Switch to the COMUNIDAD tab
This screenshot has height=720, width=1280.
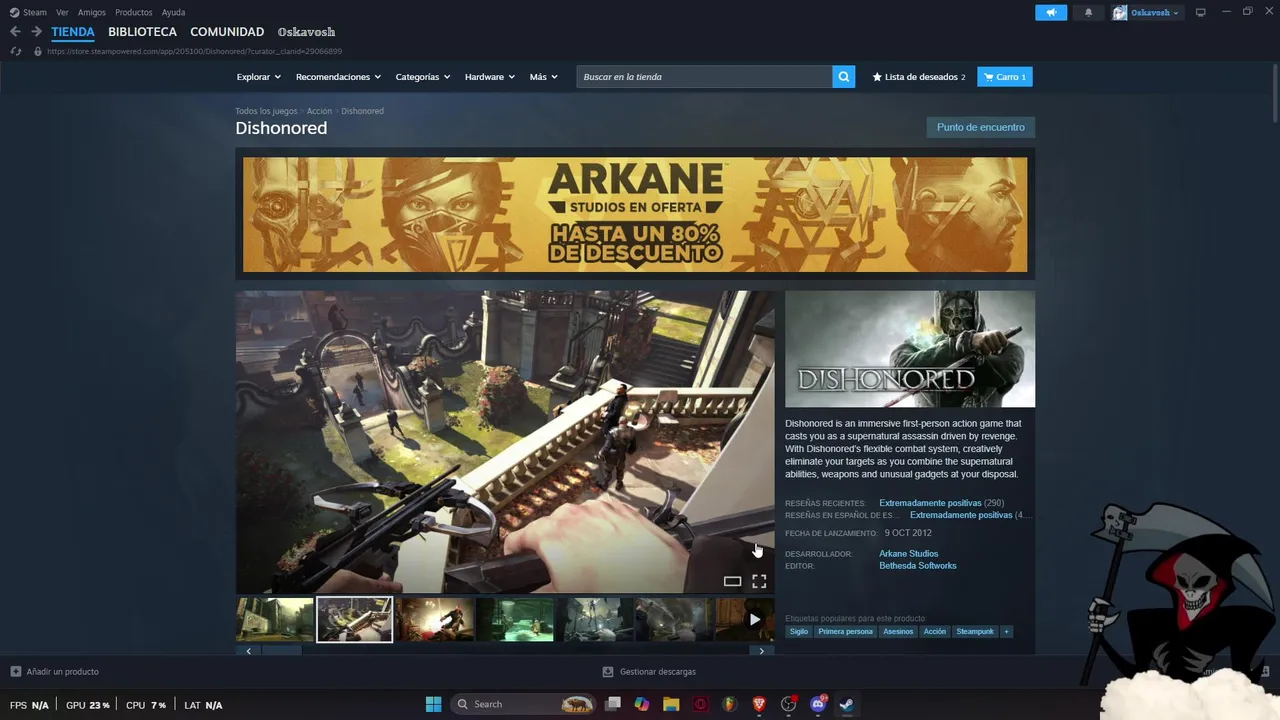pos(227,32)
